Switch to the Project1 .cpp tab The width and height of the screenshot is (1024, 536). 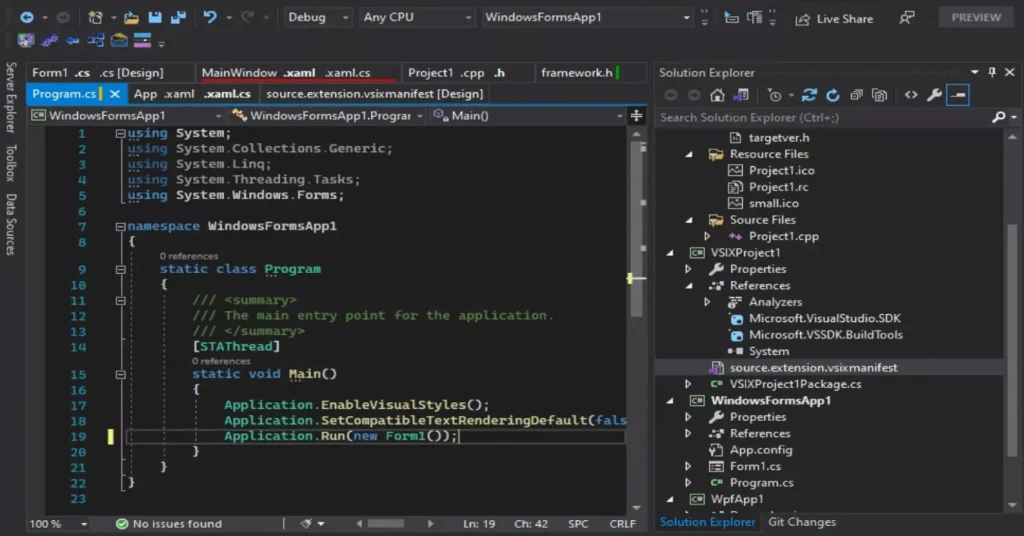pos(445,72)
